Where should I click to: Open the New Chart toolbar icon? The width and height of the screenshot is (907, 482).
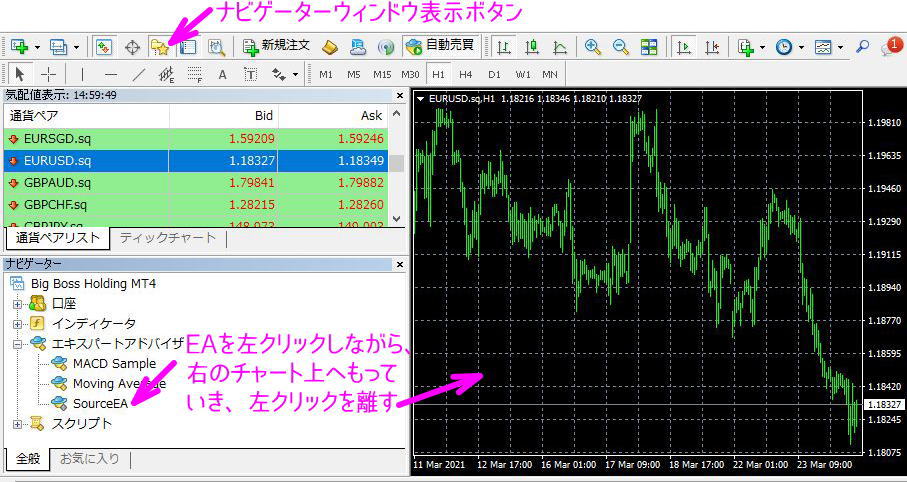coord(19,47)
